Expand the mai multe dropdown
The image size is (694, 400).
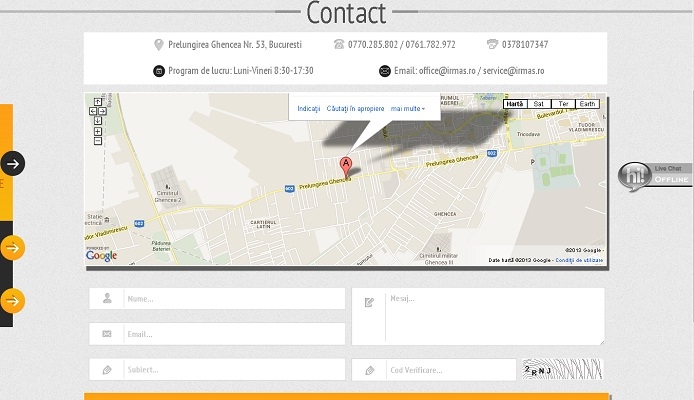pos(408,108)
